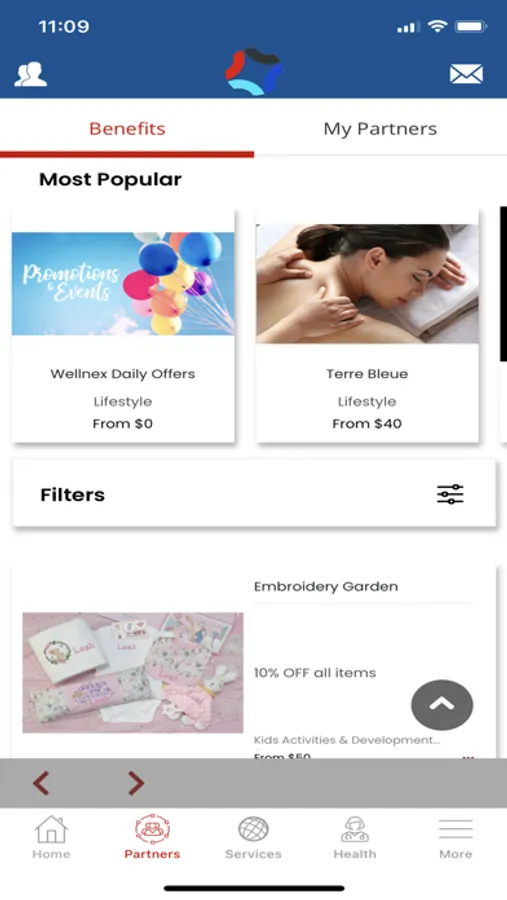Open the Embroidery Garden title link
Screen dimensions: 507x900
click(x=326, y=587)
